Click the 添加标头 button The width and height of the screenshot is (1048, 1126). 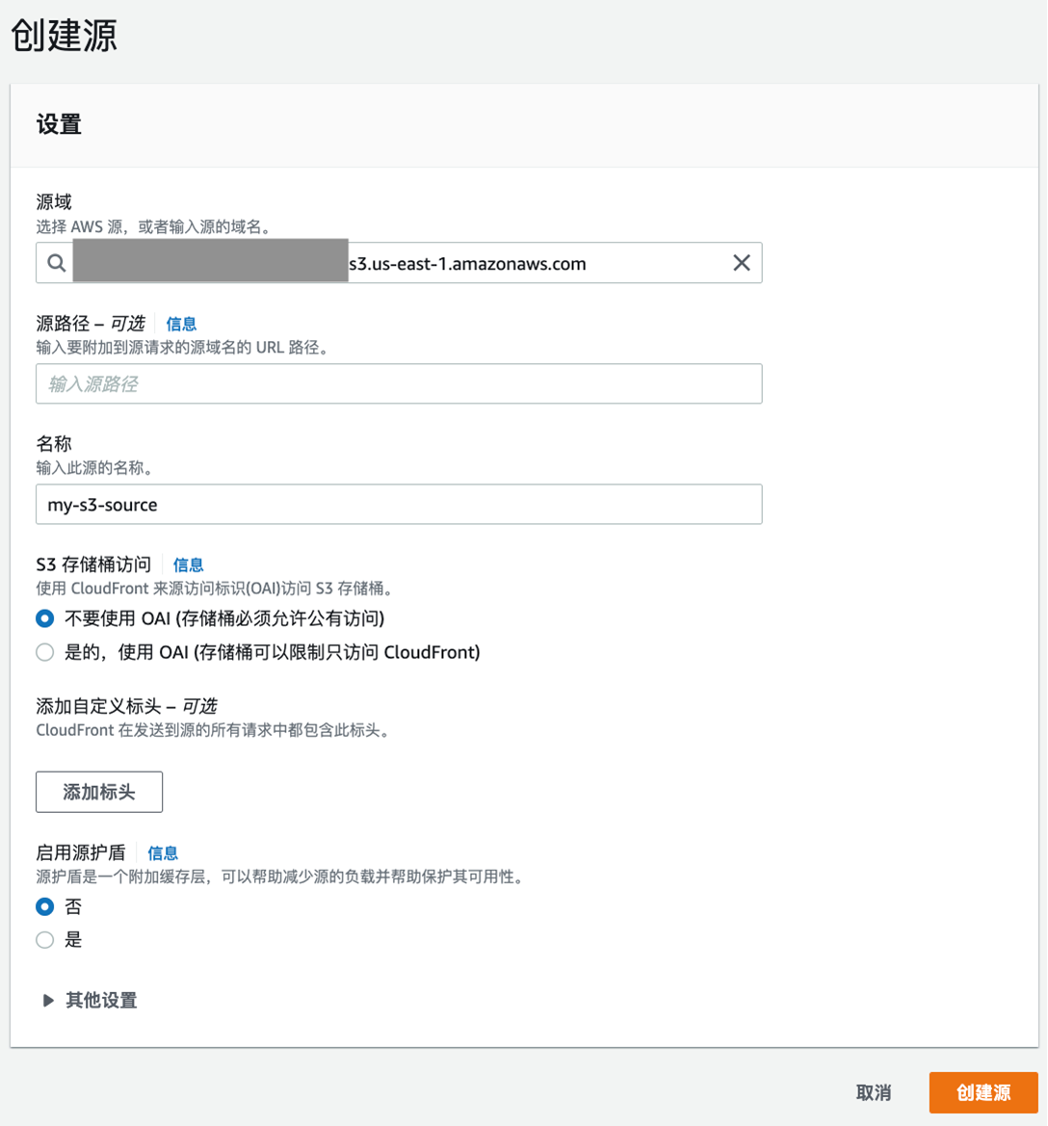(98, 791)
